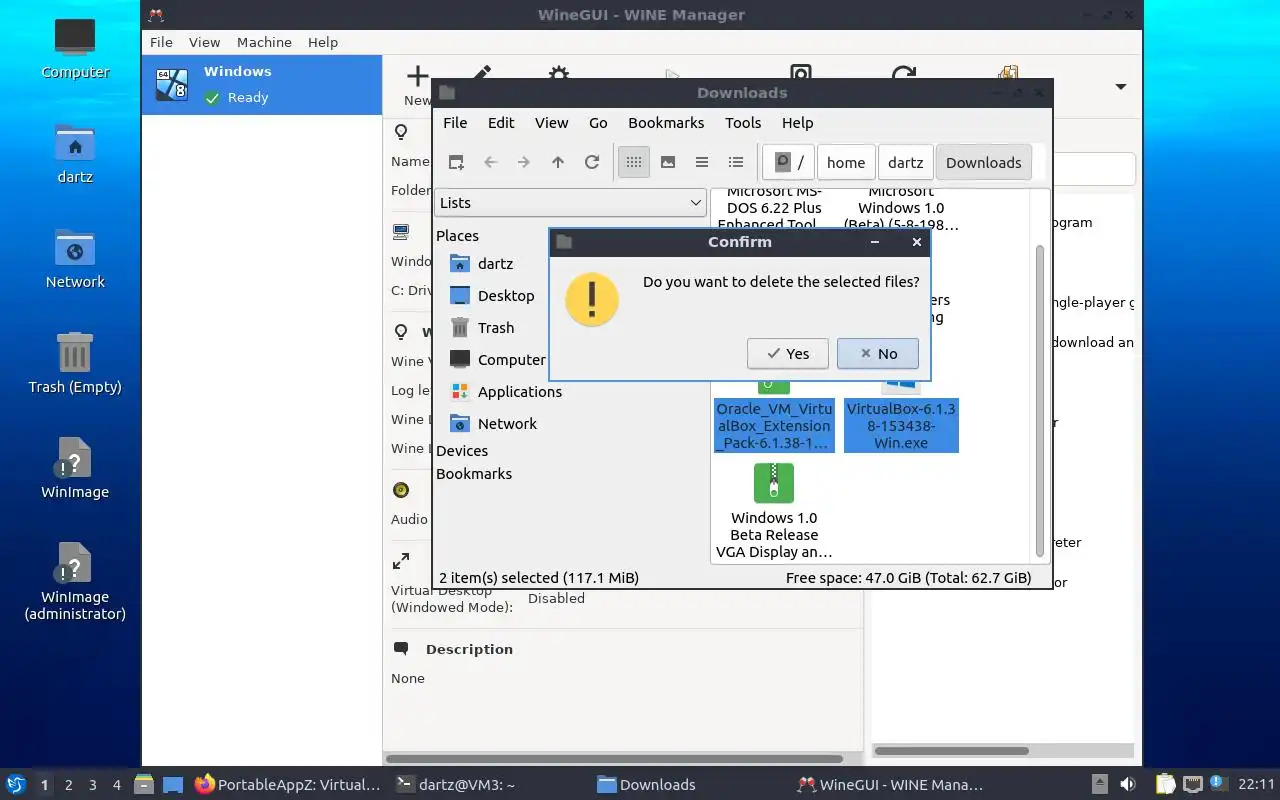Click the Bookmarks heading in the side pane
The height and width of the screenshot is (800, 1280).
(474, 474)
